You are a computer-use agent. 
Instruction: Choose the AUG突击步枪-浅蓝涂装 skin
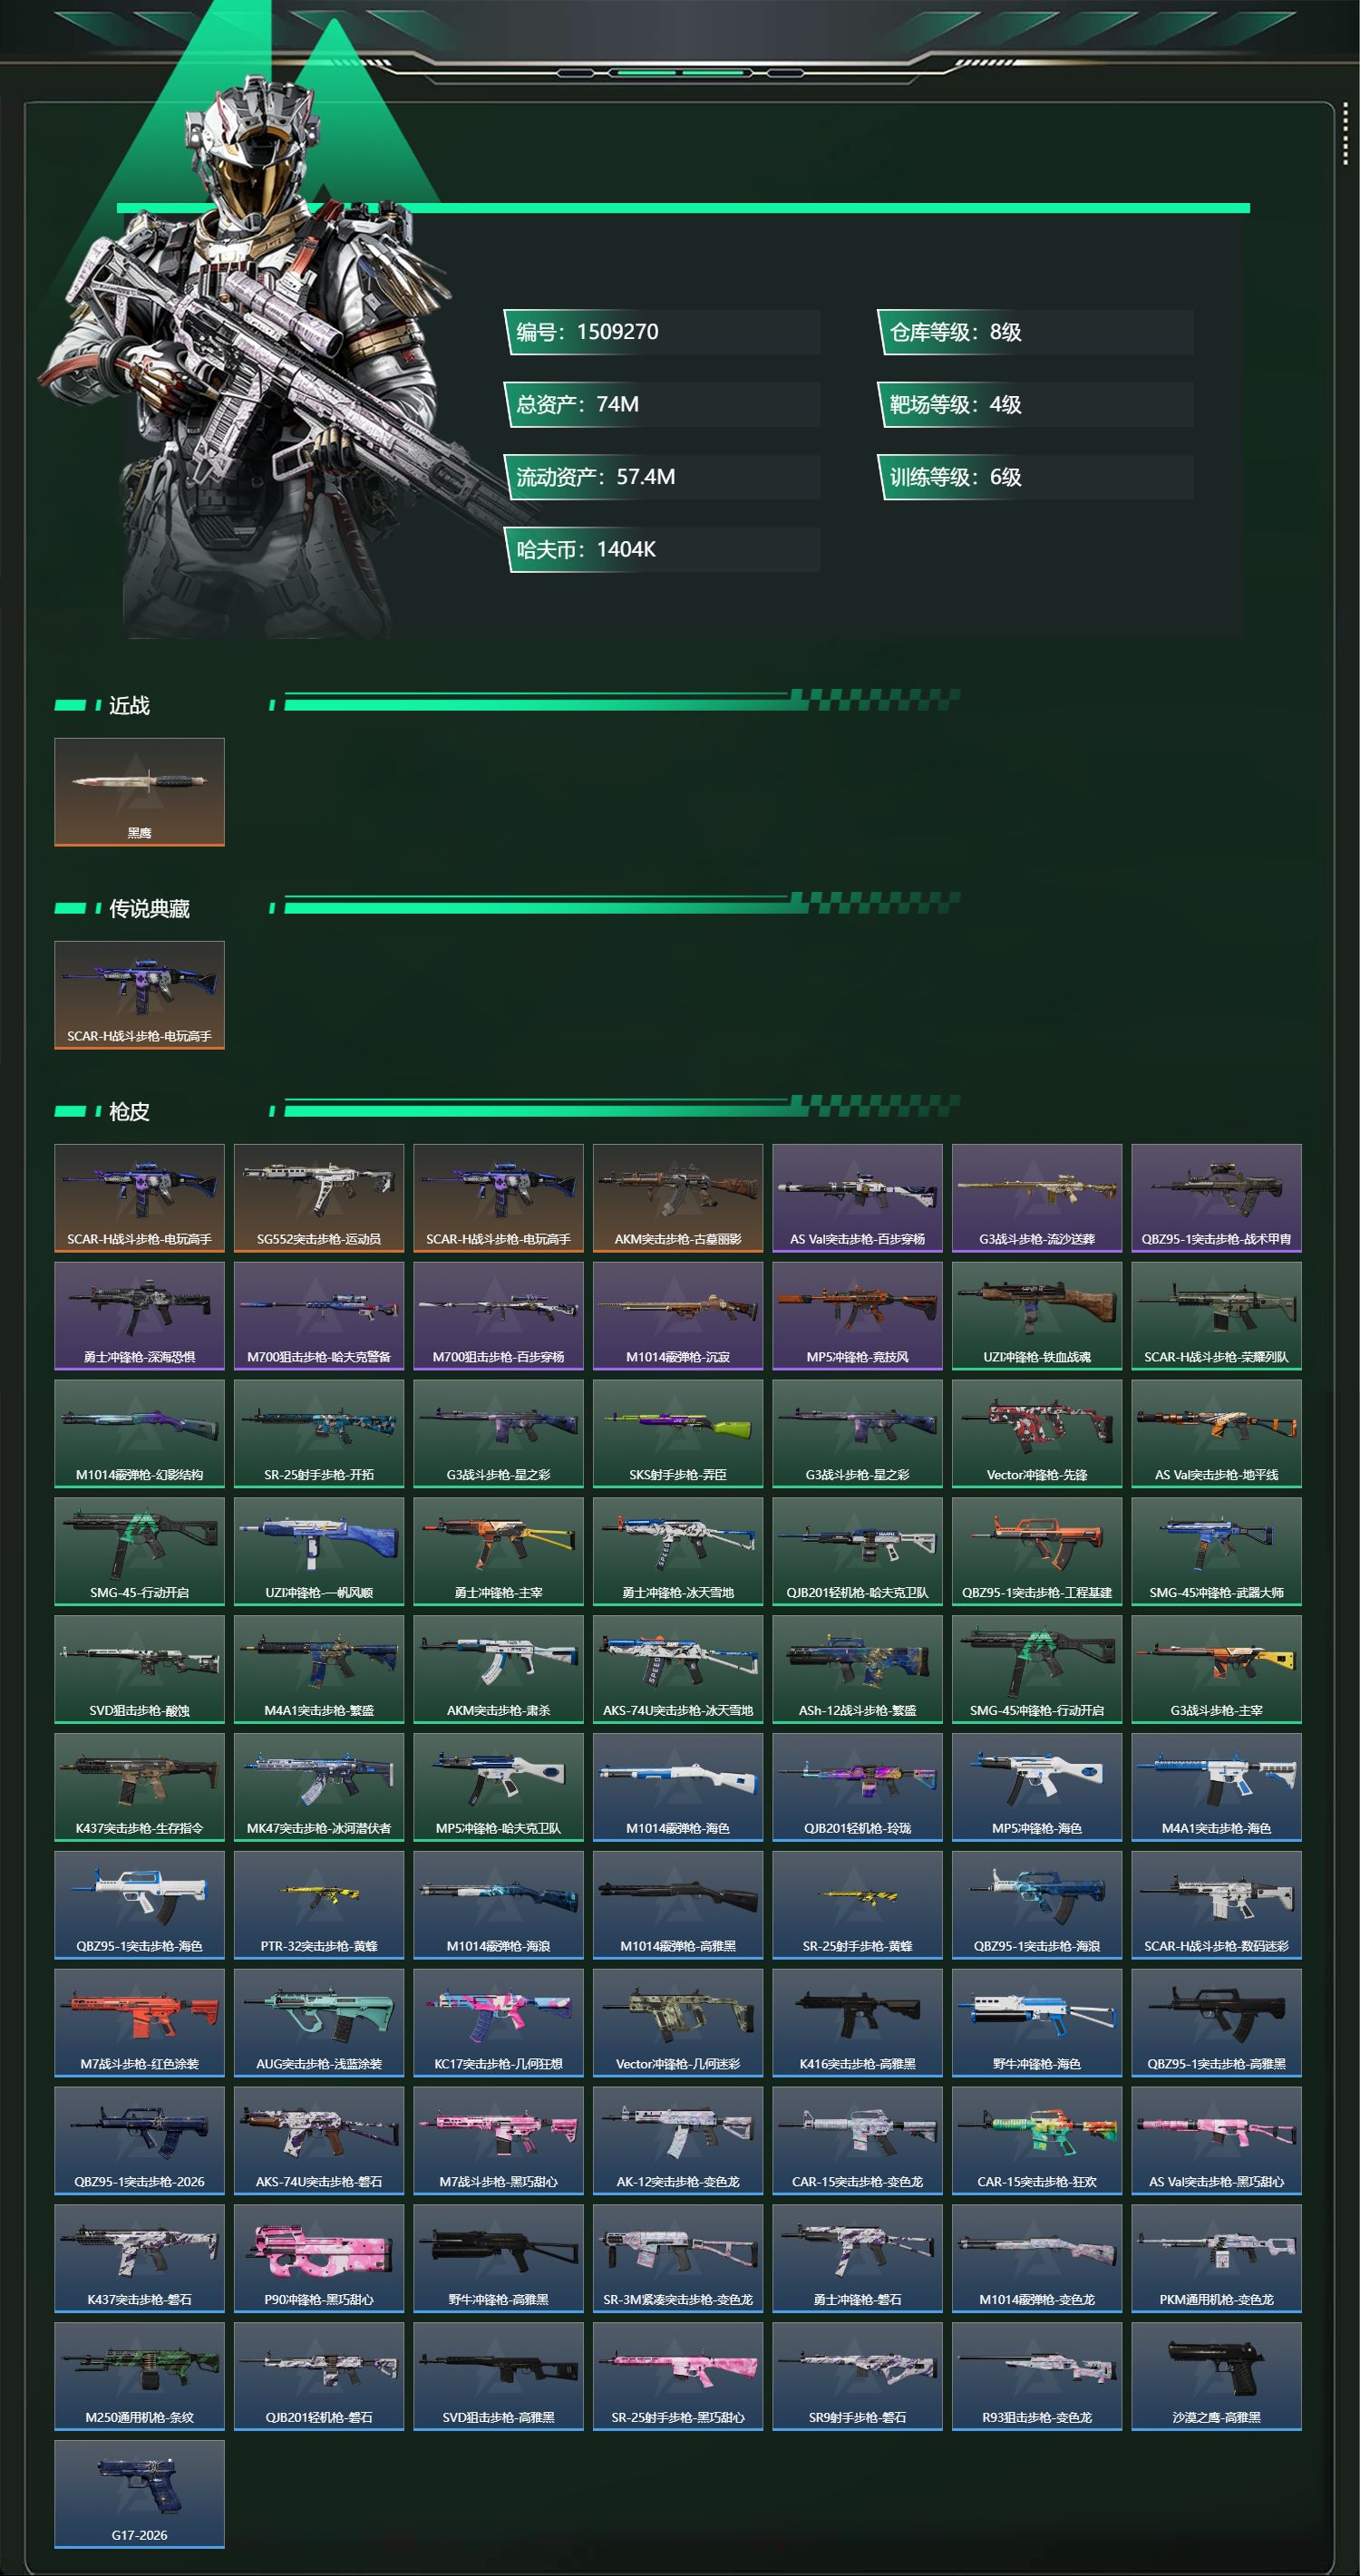(x=319, y=2023)
